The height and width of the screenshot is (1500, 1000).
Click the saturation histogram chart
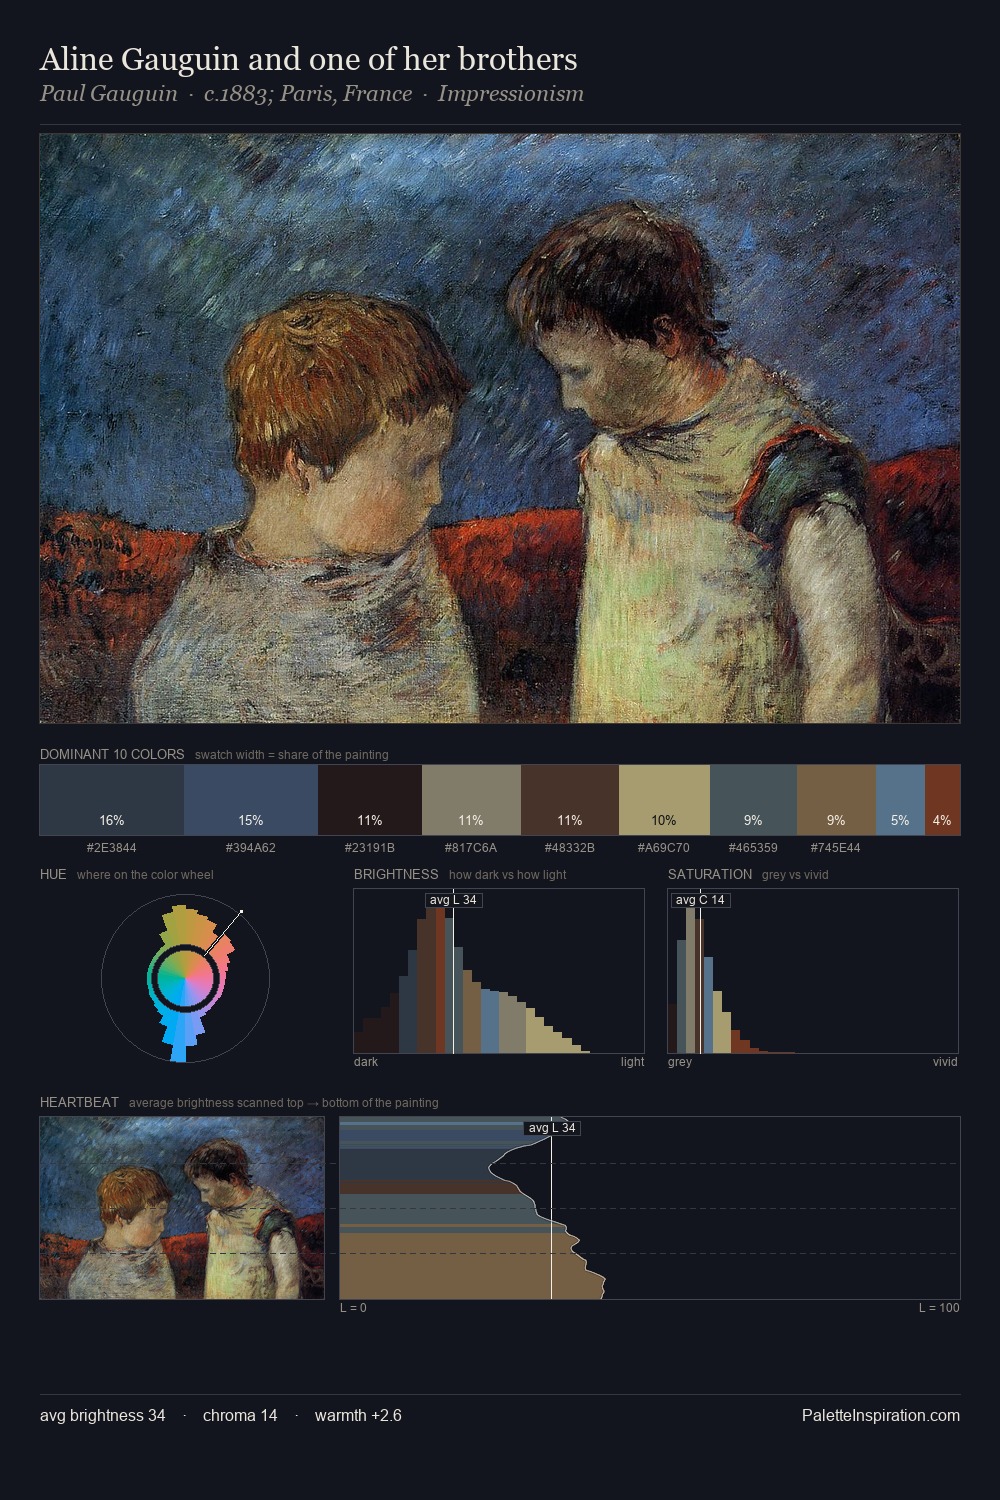point(813,971)
